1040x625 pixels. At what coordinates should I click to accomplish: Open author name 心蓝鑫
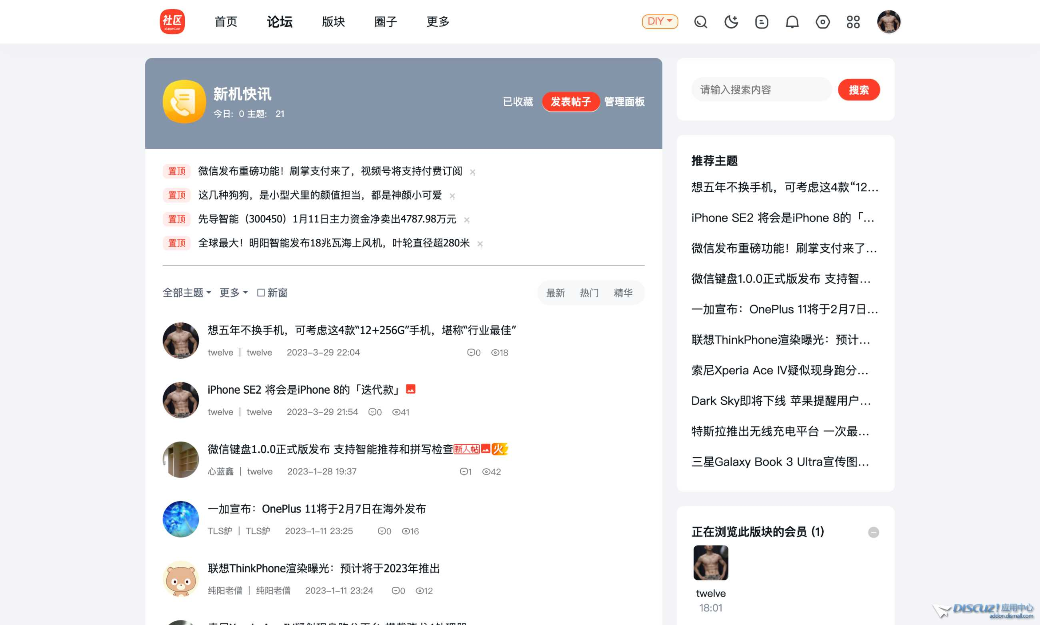click(220, 472)
